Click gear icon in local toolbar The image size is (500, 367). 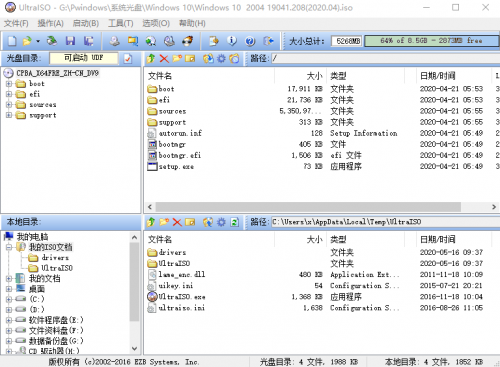click(221, 222)
